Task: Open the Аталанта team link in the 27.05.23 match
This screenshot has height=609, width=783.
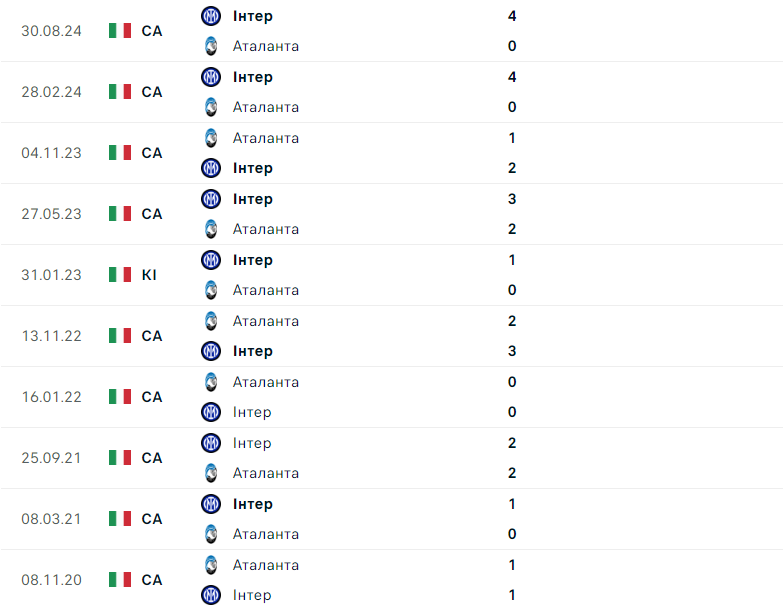Action: (x=265, y=229)
